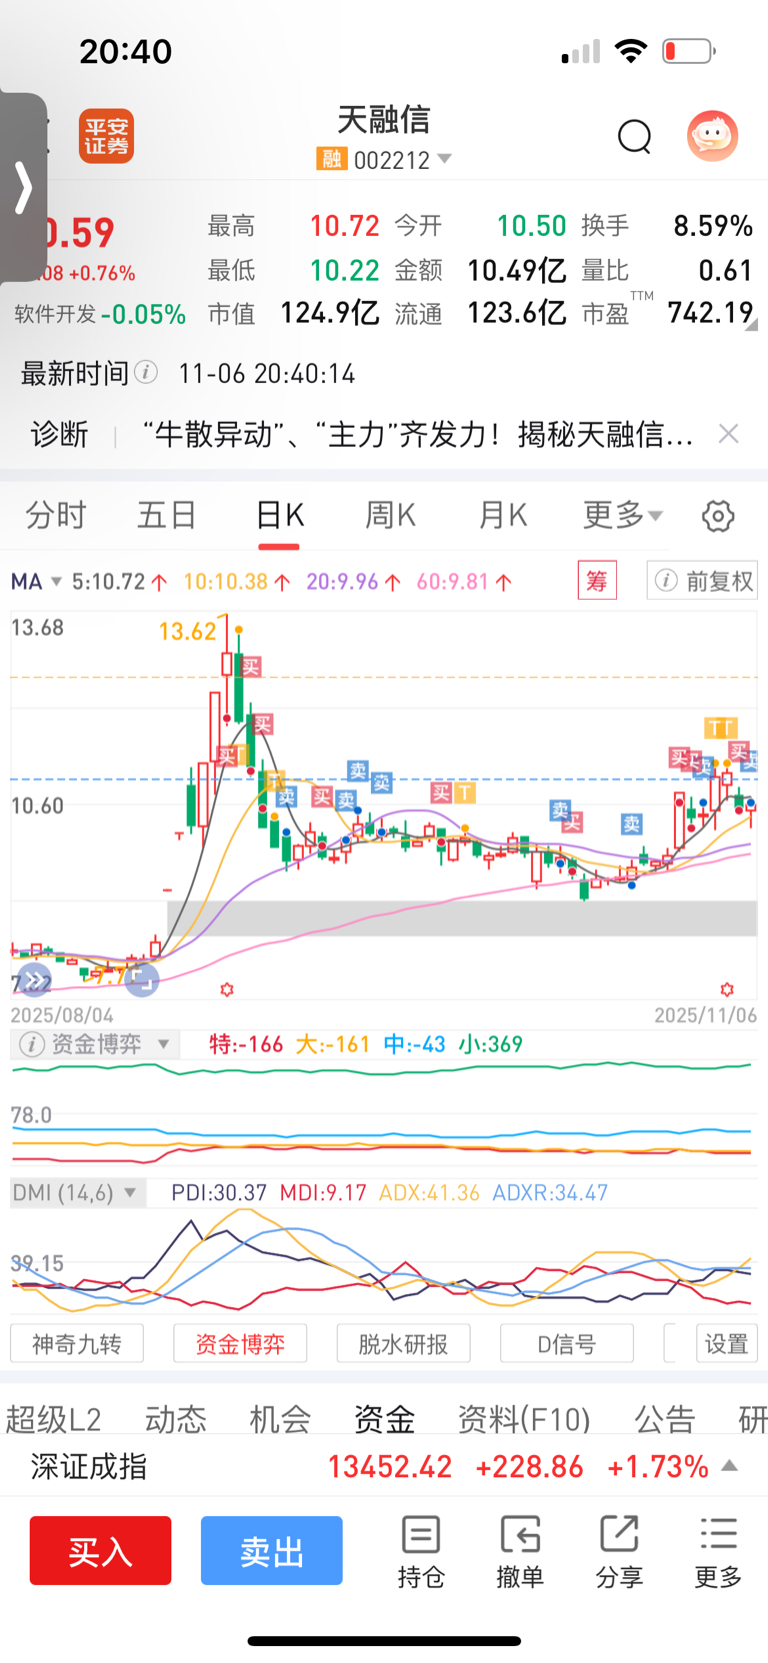The width and height of the screenshot is (768, 1663).
Task: Switch to 五日 chart tab
Action: (x=167, y=515)
